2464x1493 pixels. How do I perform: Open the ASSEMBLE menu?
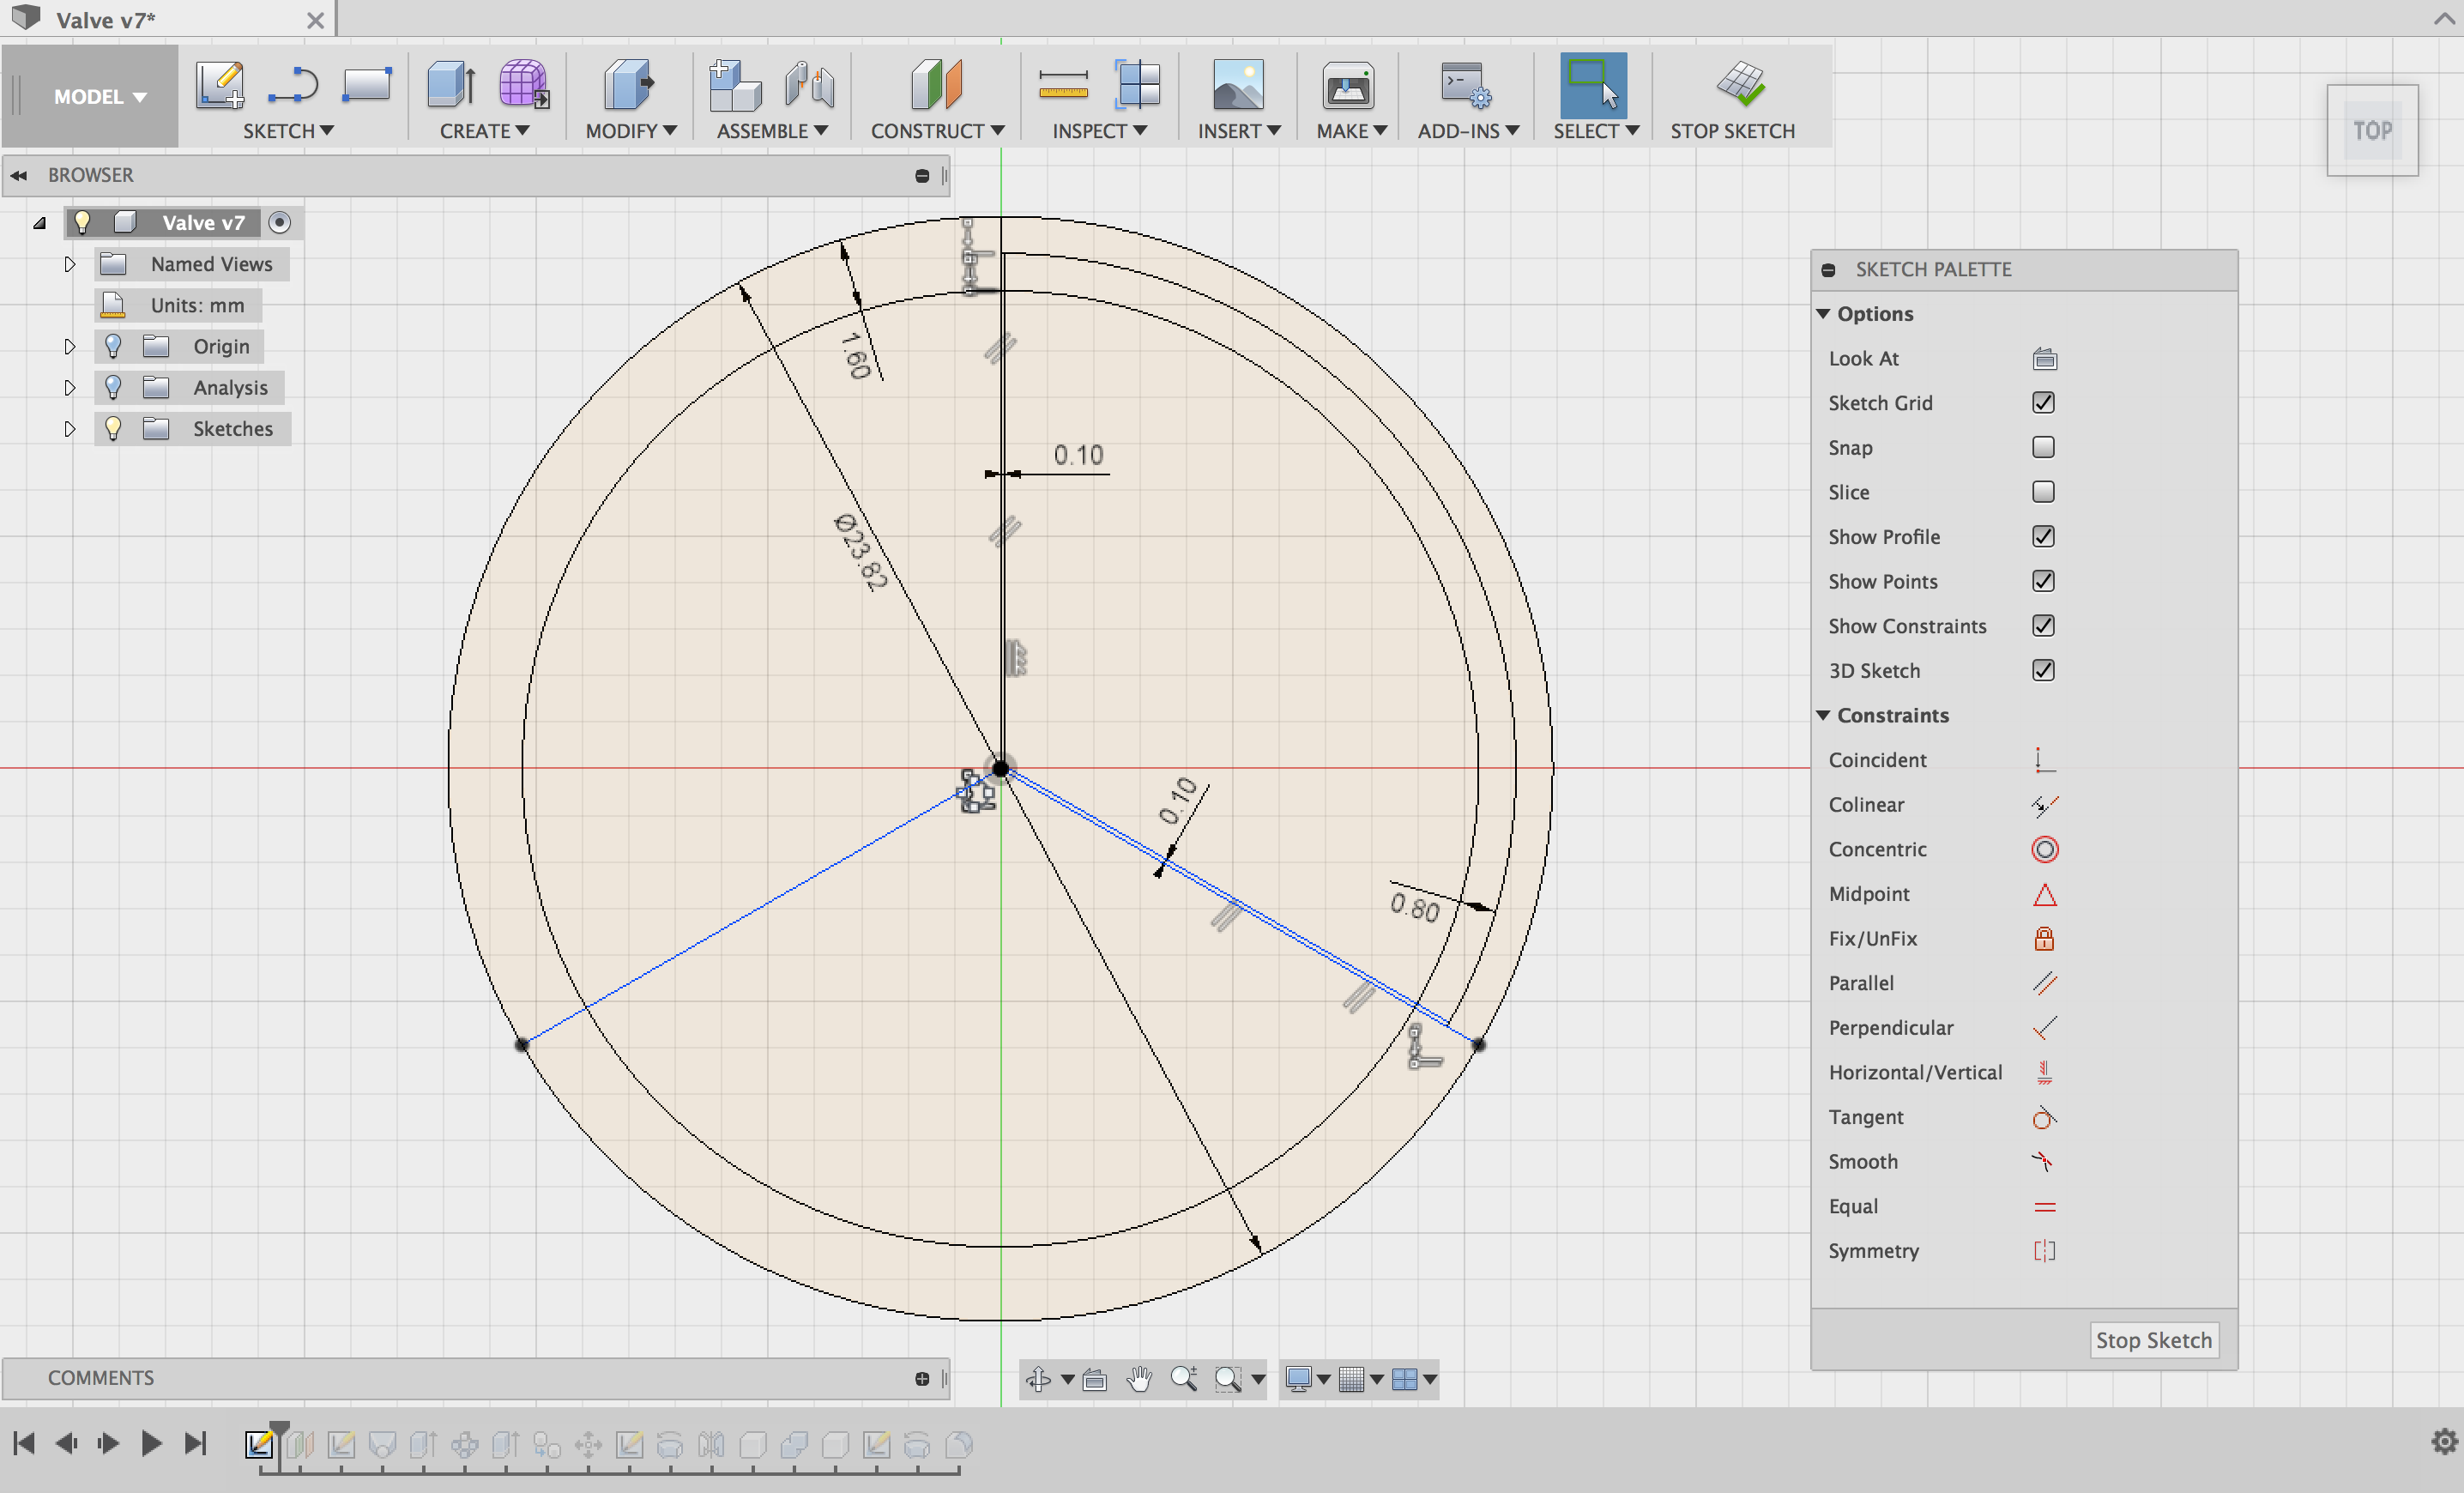772,131
